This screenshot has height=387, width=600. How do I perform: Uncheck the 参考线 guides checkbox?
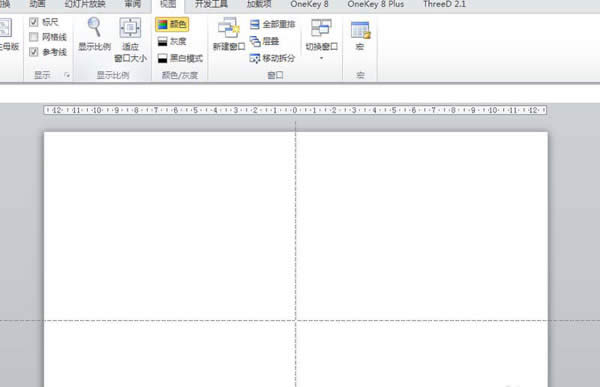[34, 52]
